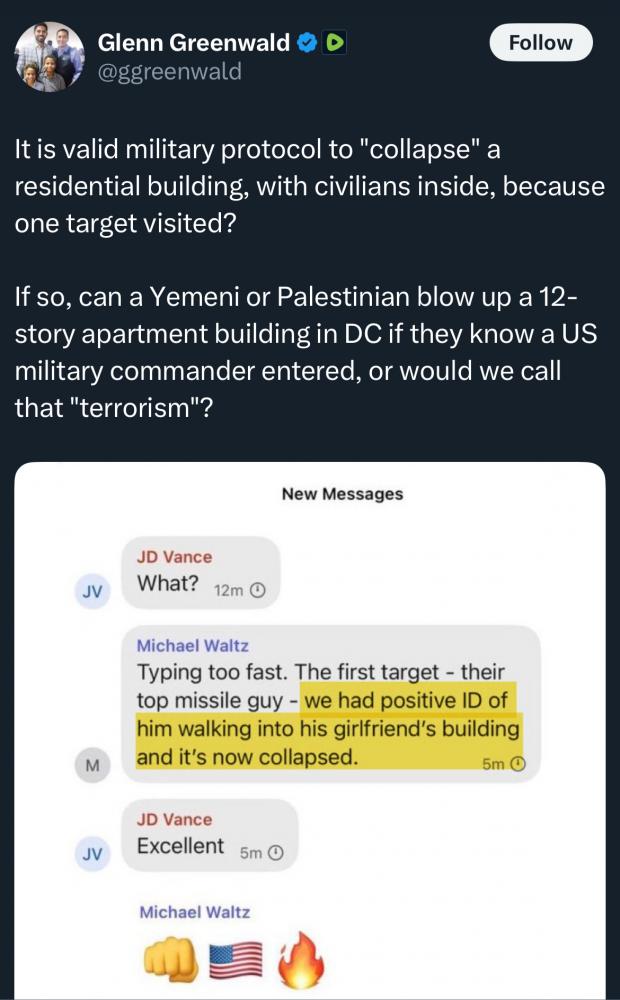This screenshot has height=1000, width=620.
Task: Click the blue verified checkmark badge
Action: (x=308, y=43)
